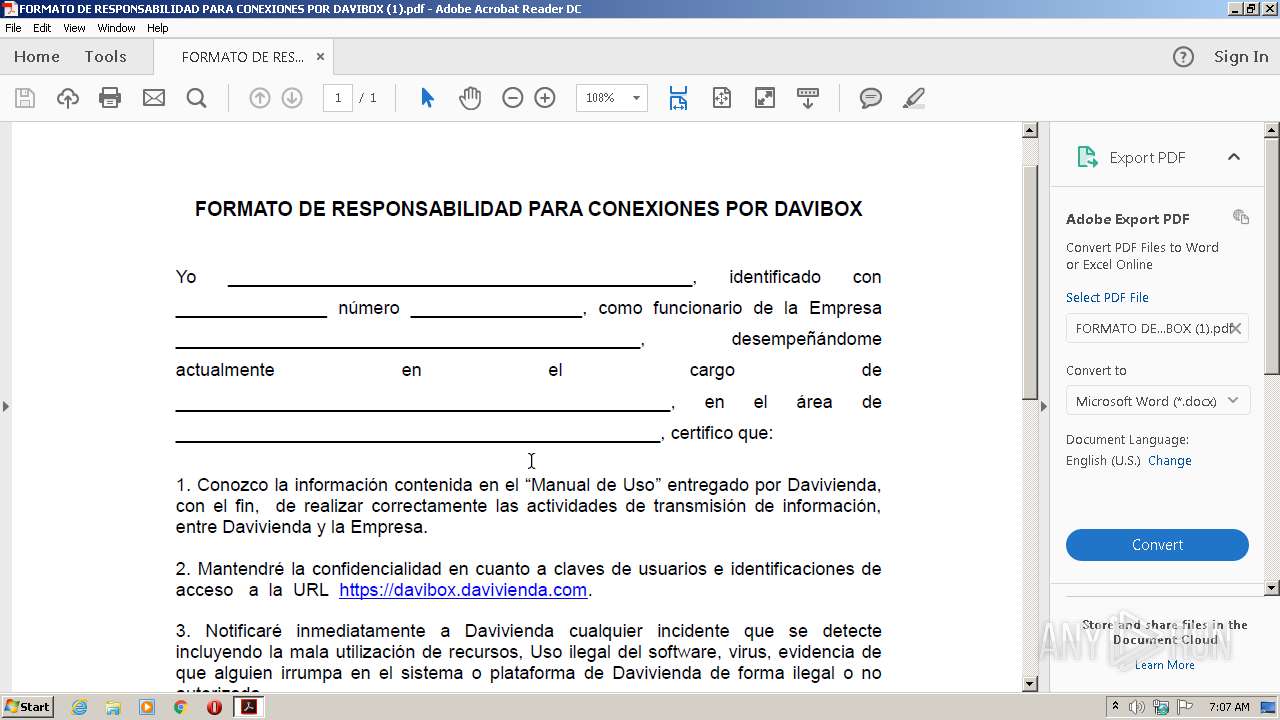Click the volume speaker tray icon
Image resolution: width=1280 pixels, height=720 pixels.
1137,707
